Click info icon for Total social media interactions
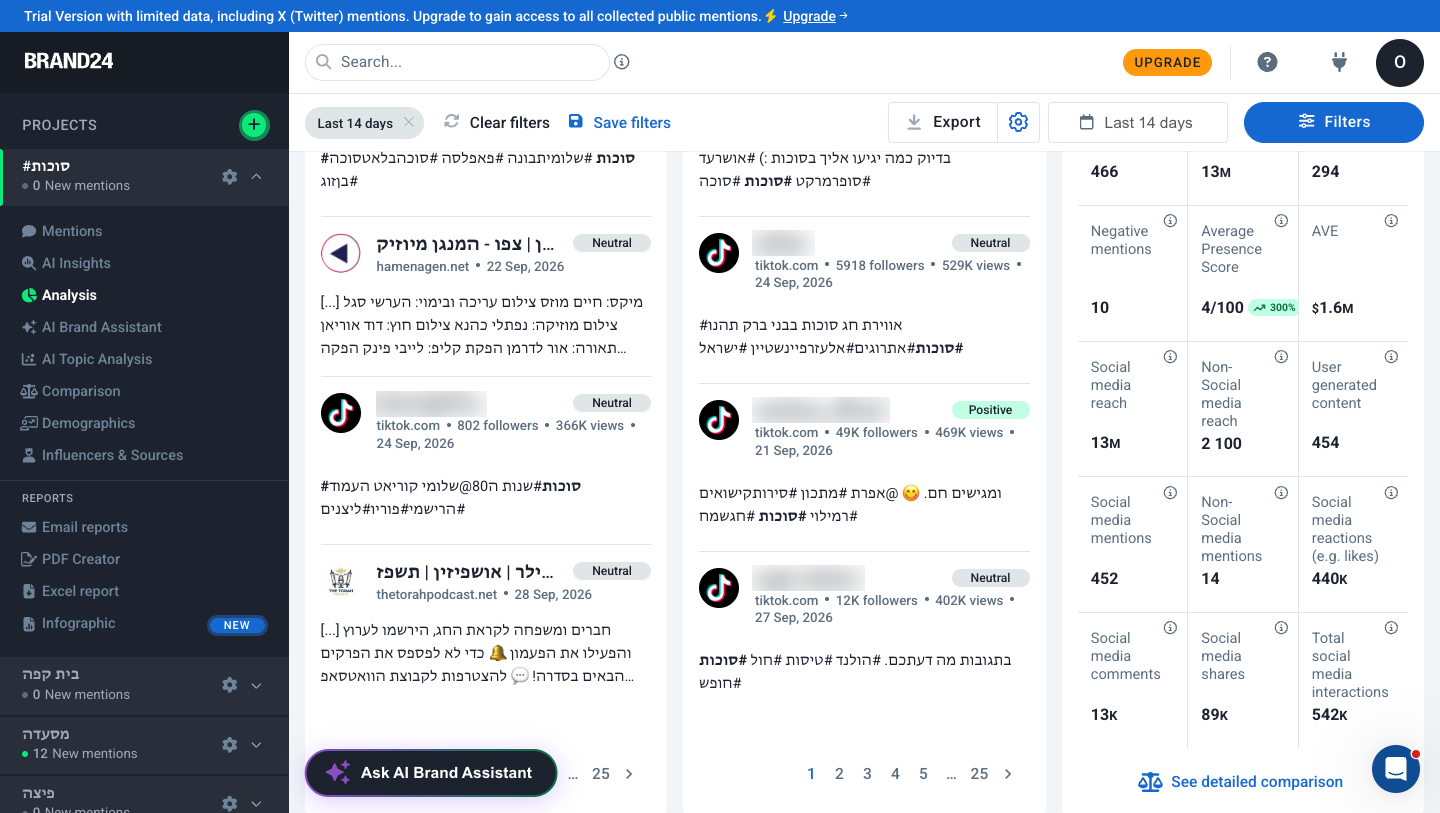This screenshot has width=1440, height=813. [1391, 628]
